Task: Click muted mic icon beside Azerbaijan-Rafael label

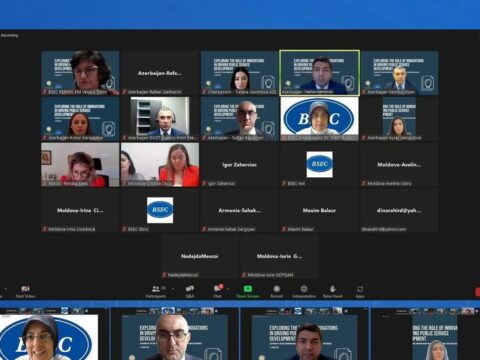Action: pyautogui.click(x=124, y=92)
